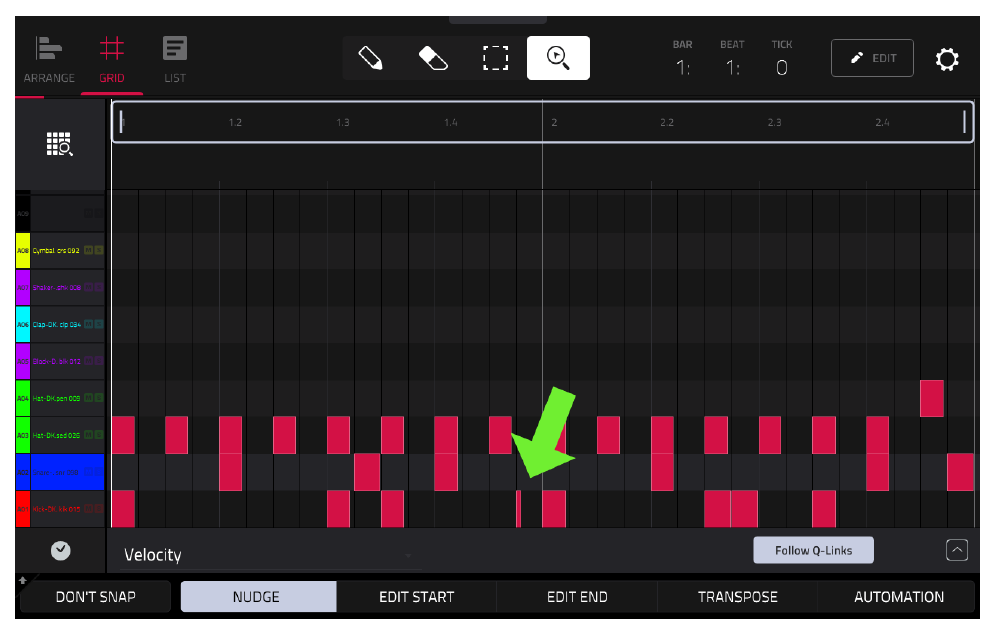
Task: Select the Nudge mode button
Action: 258,597
